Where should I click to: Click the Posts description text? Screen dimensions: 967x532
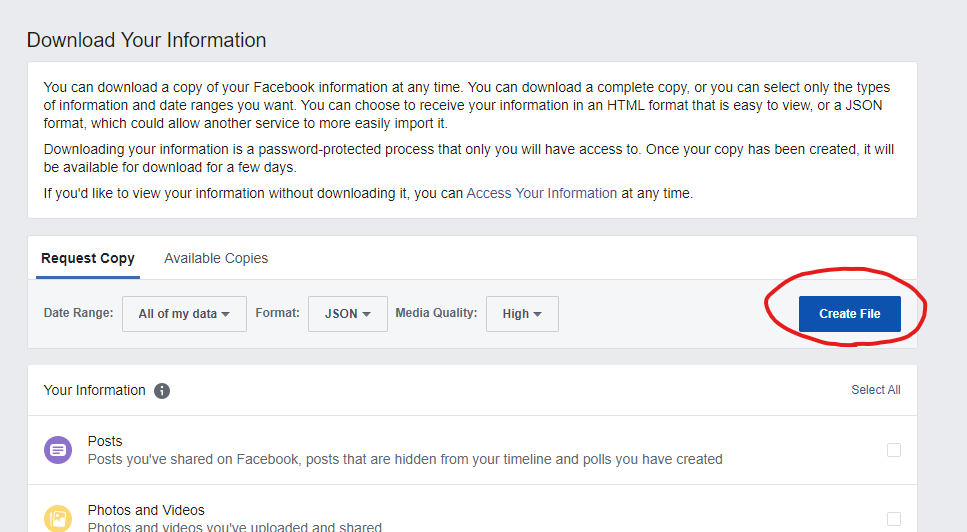tap(405, 460)
